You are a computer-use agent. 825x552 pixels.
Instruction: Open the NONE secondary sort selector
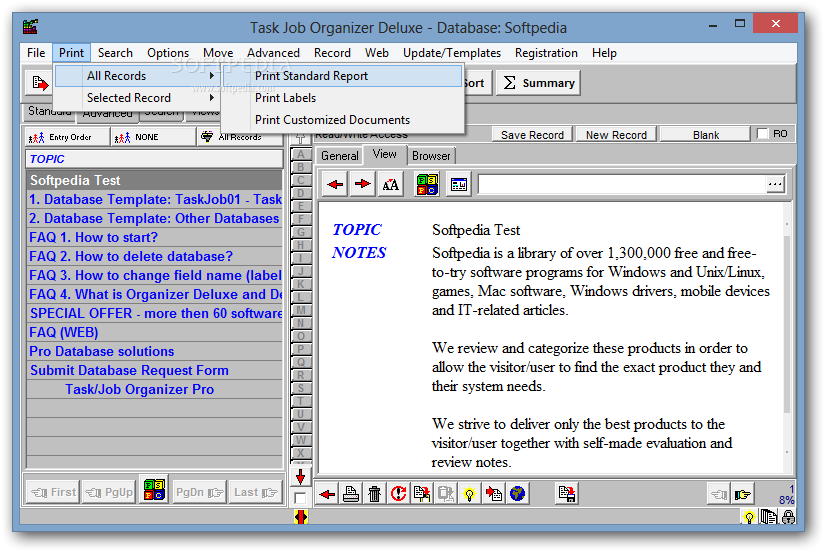(153, 137)
